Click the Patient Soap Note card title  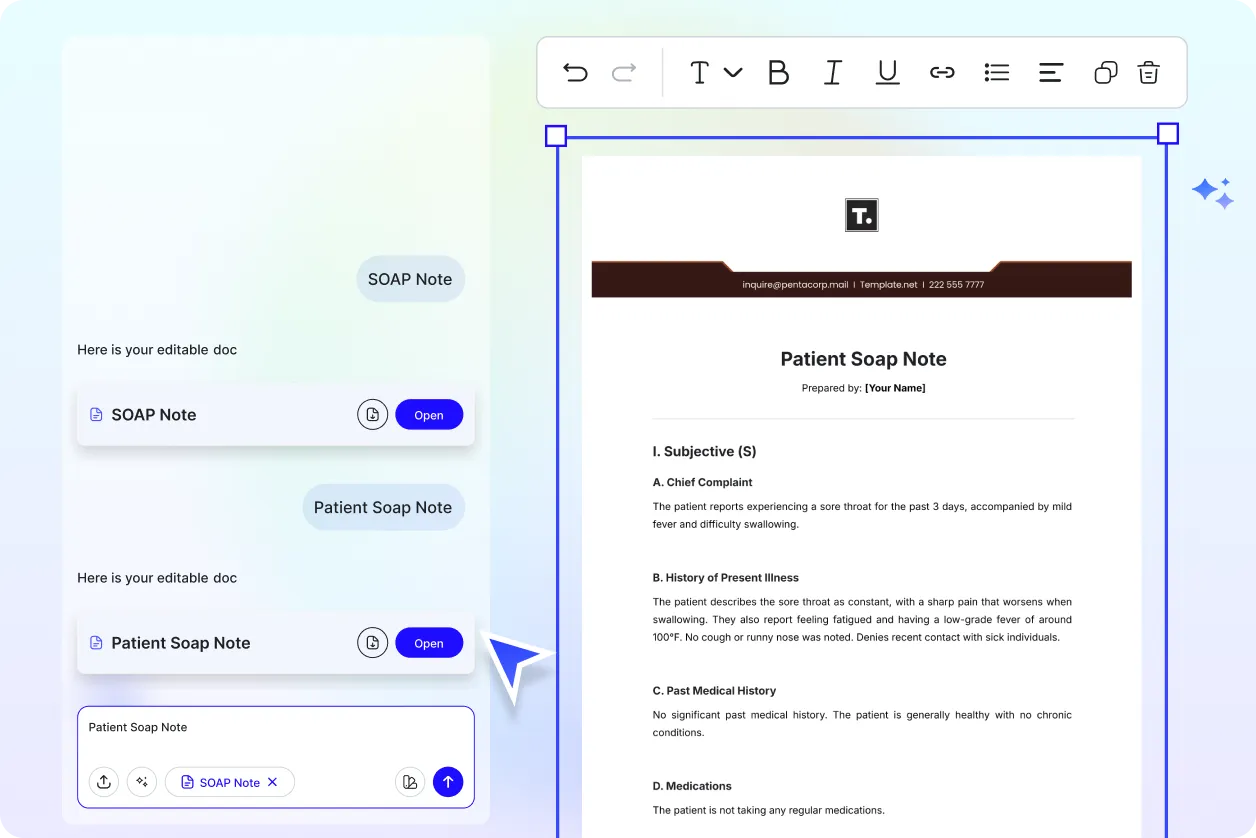(181, 643)
